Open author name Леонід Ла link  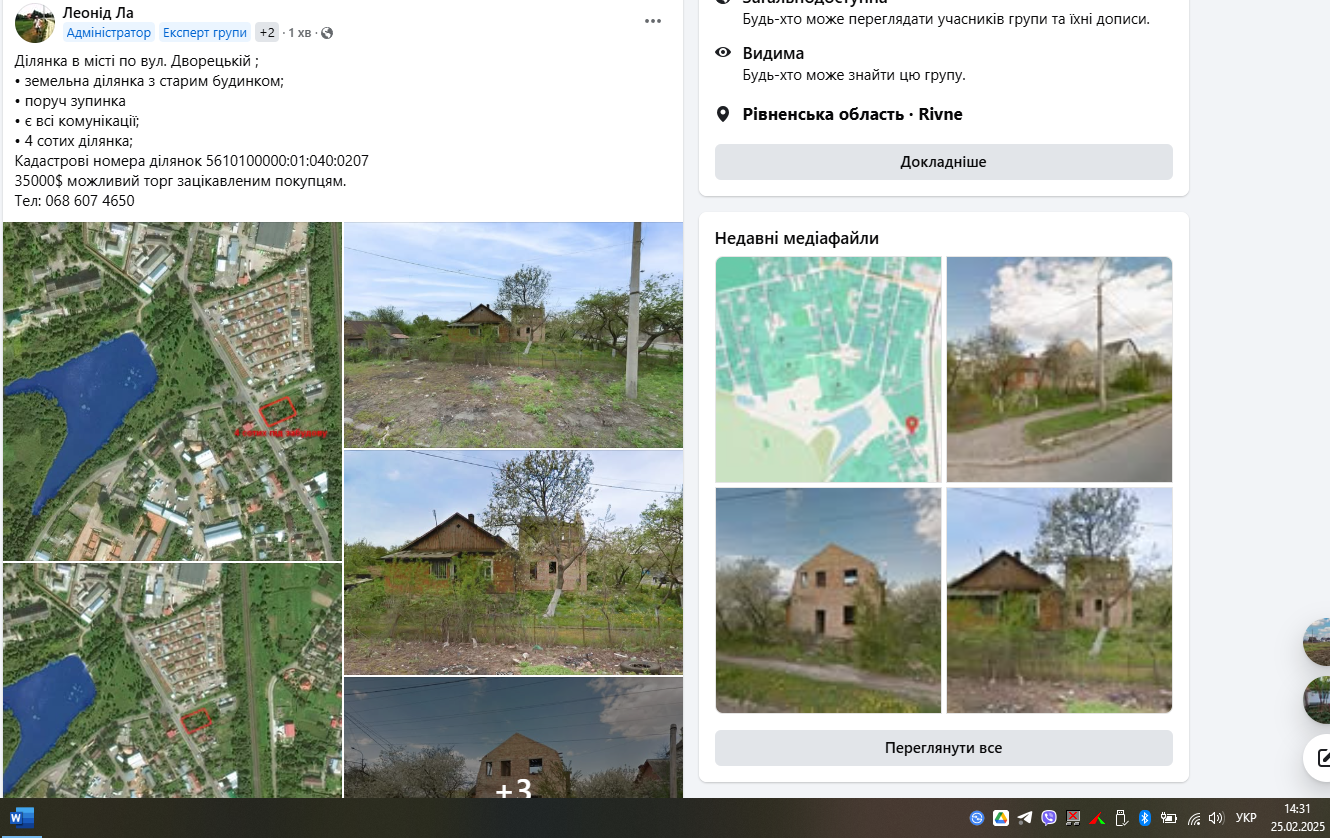[98, 12]
